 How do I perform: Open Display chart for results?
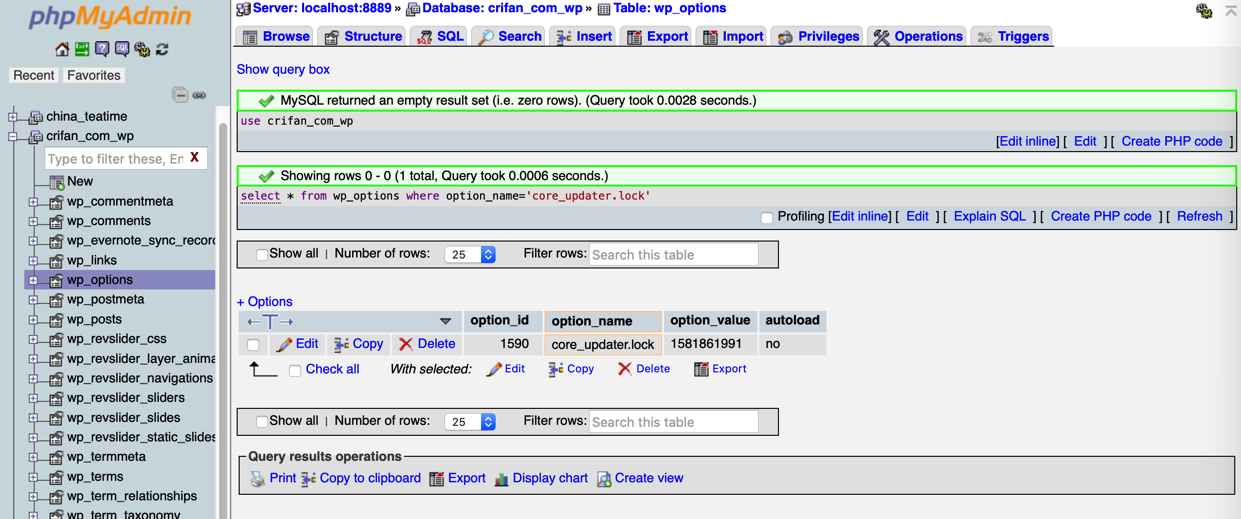pyautogui.click(x=541, y=478)
